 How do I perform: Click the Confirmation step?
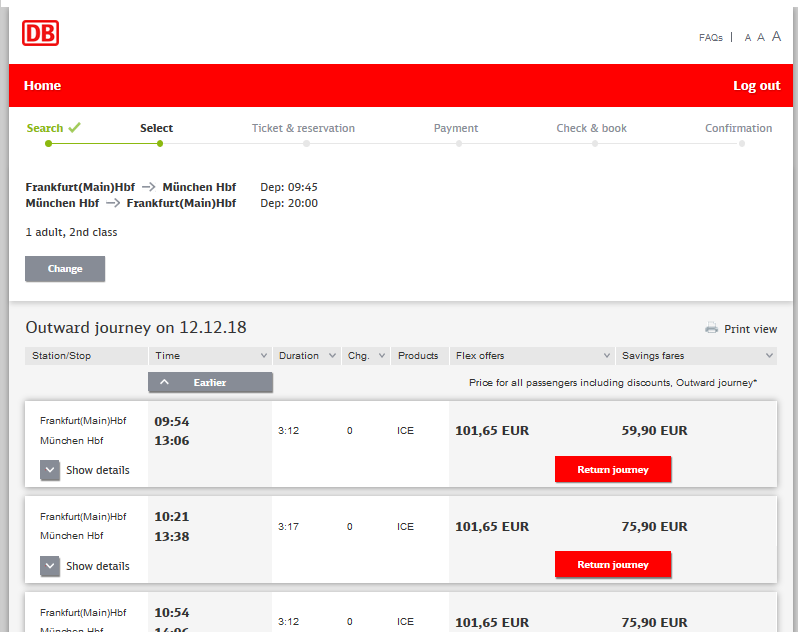pos(738,128)
